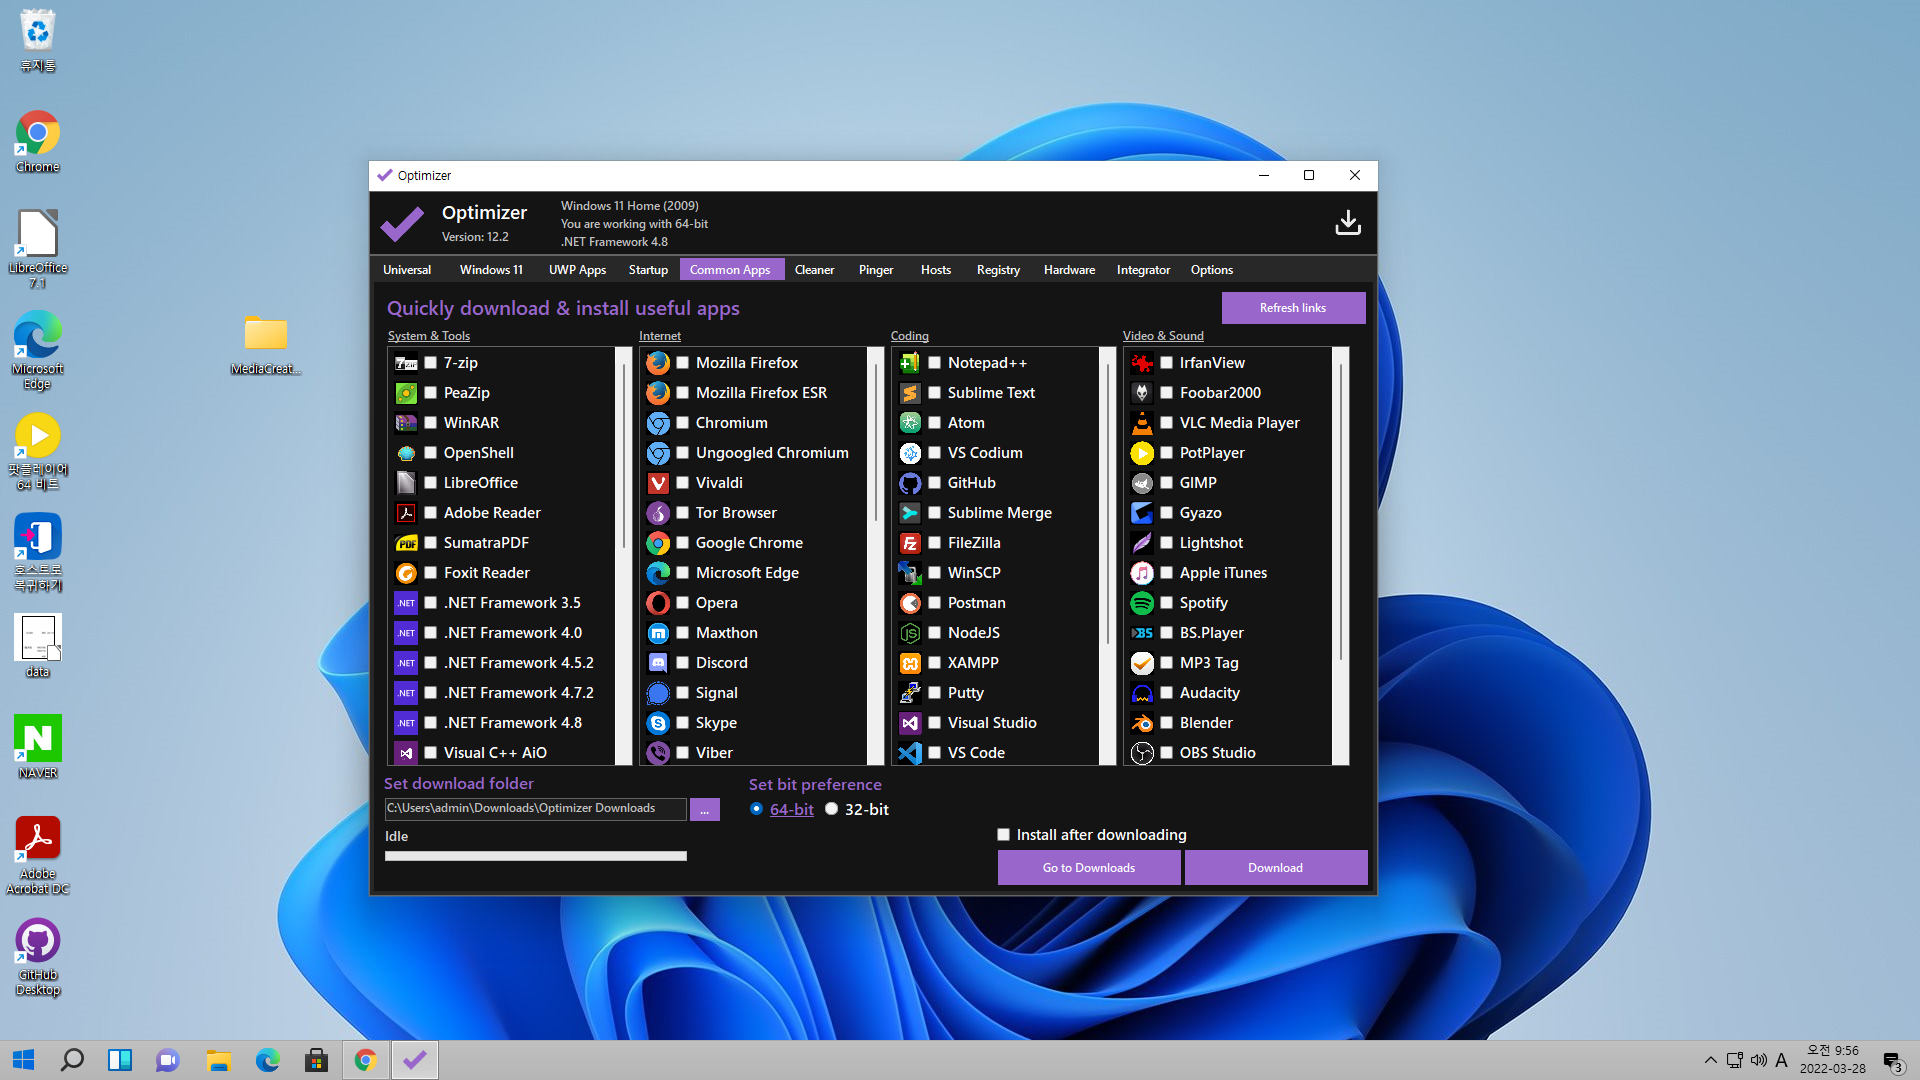Select the 64-bit radio button
Image resolution: width=1920 pixels, height=1080 pixels.
(x=757, y=810)
